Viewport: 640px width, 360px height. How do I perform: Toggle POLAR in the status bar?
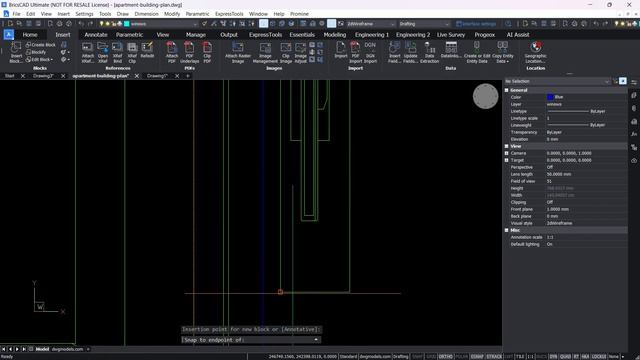pos(461,356)
